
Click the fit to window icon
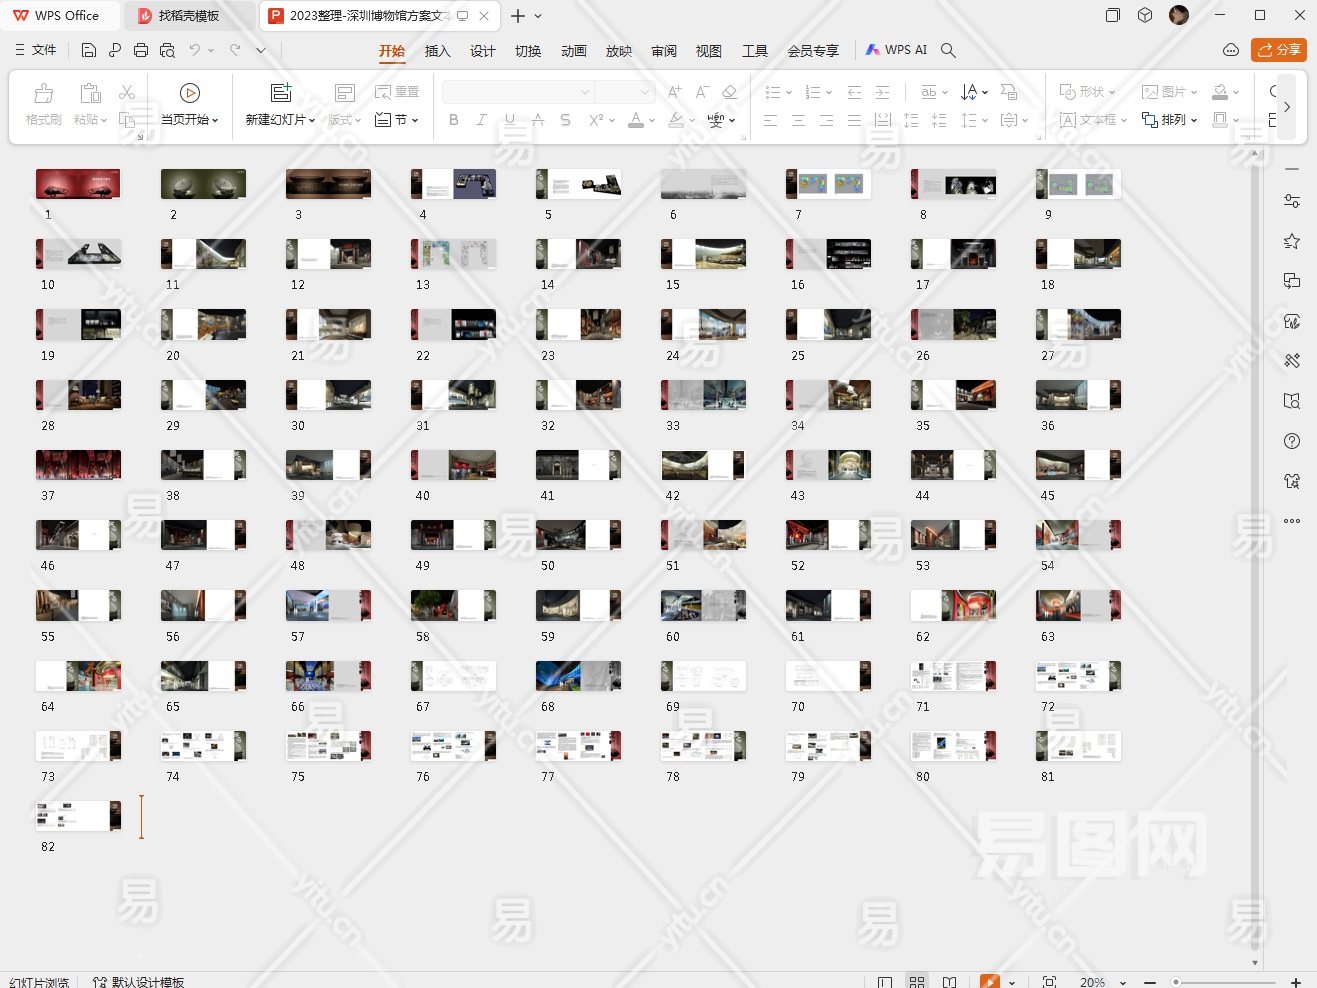click(x=1049, y=982)
